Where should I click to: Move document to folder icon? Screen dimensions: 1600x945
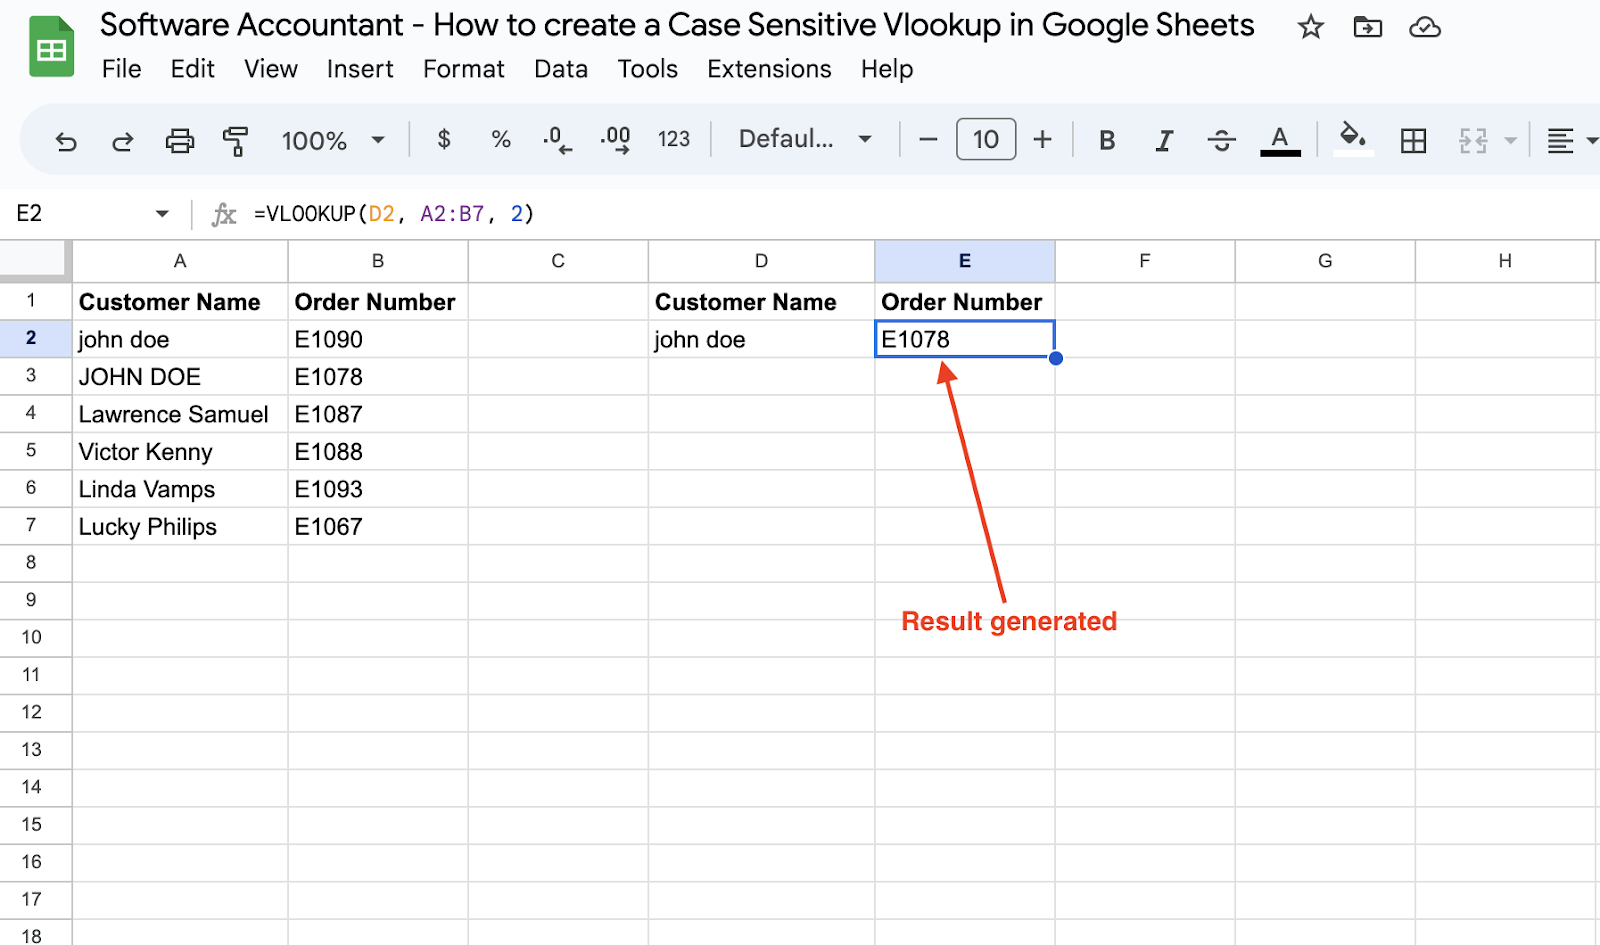(1367, 27)
